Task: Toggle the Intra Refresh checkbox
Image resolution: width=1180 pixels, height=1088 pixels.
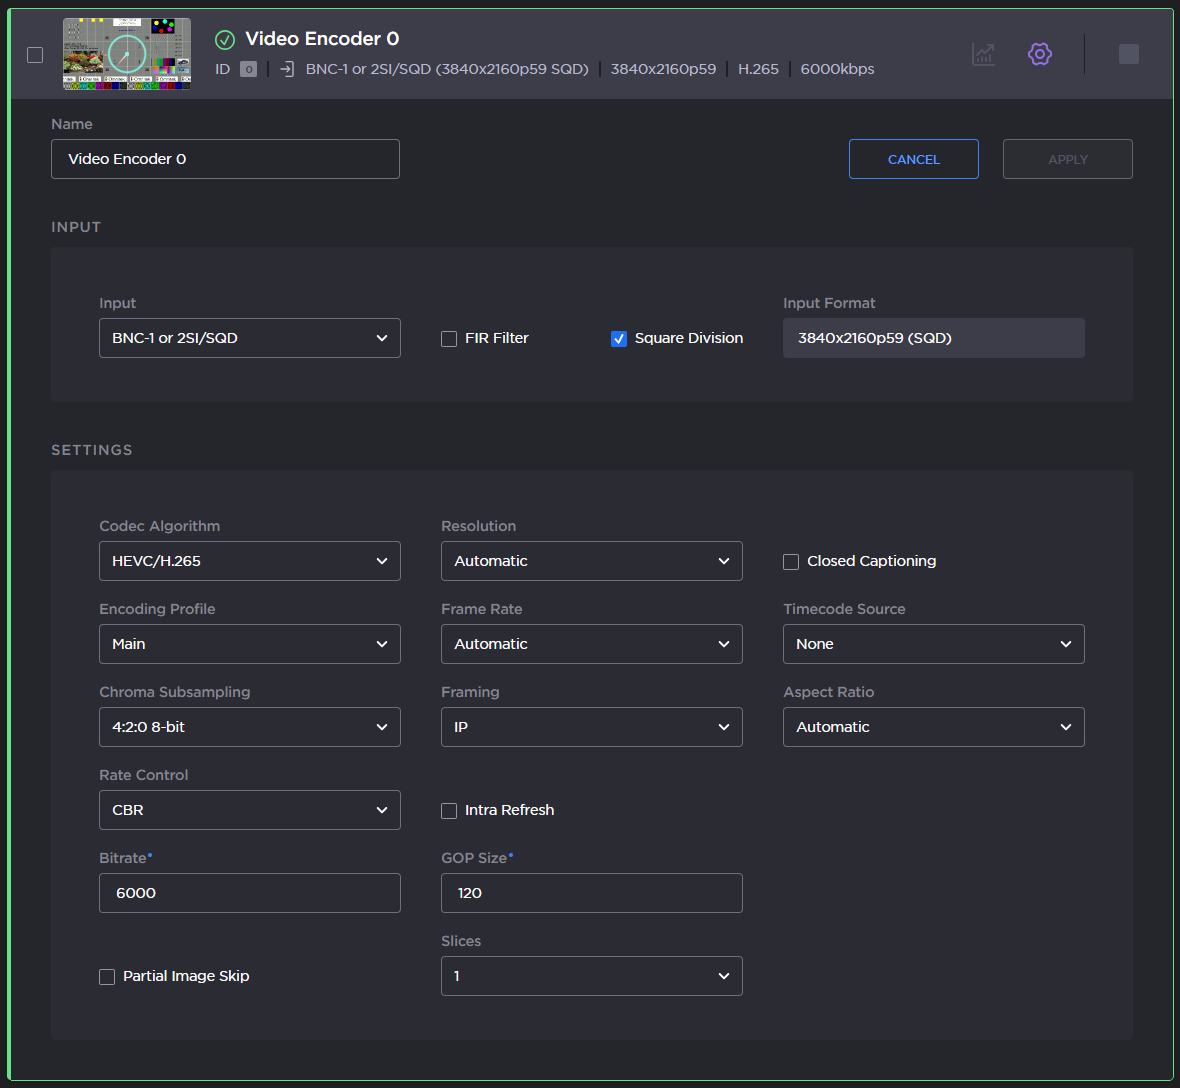Action: coord(449,811)
